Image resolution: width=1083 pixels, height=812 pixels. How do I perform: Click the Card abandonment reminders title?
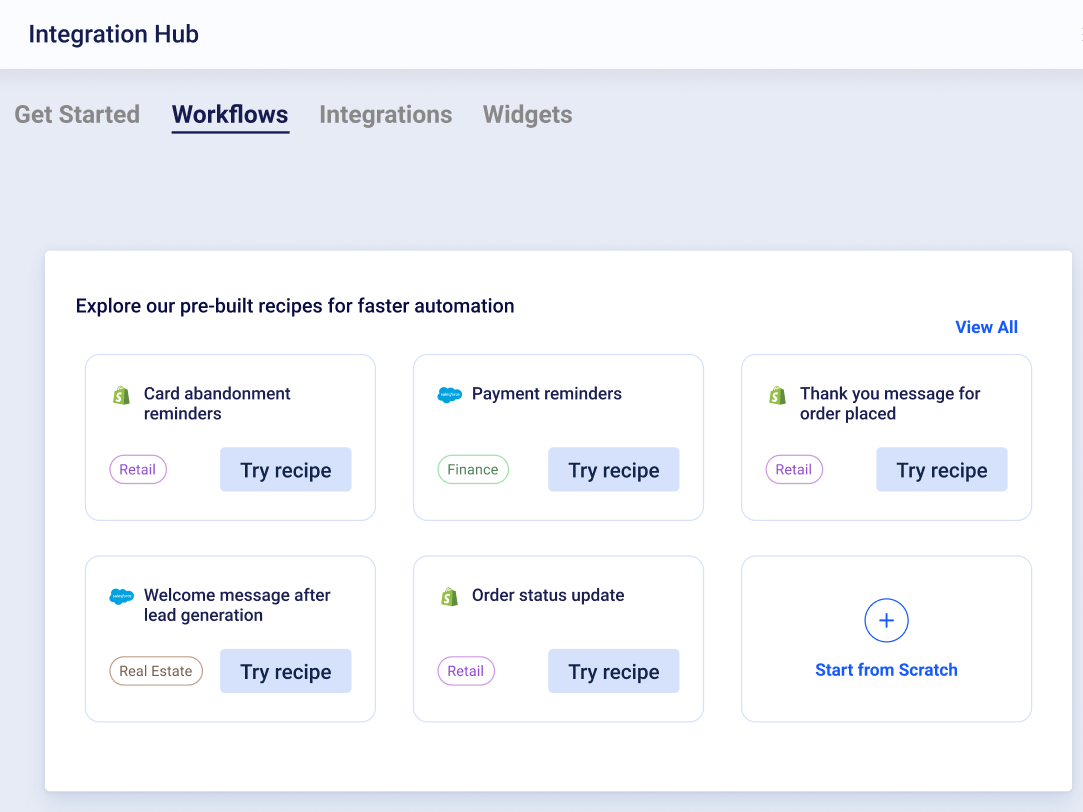pos(217,403)
